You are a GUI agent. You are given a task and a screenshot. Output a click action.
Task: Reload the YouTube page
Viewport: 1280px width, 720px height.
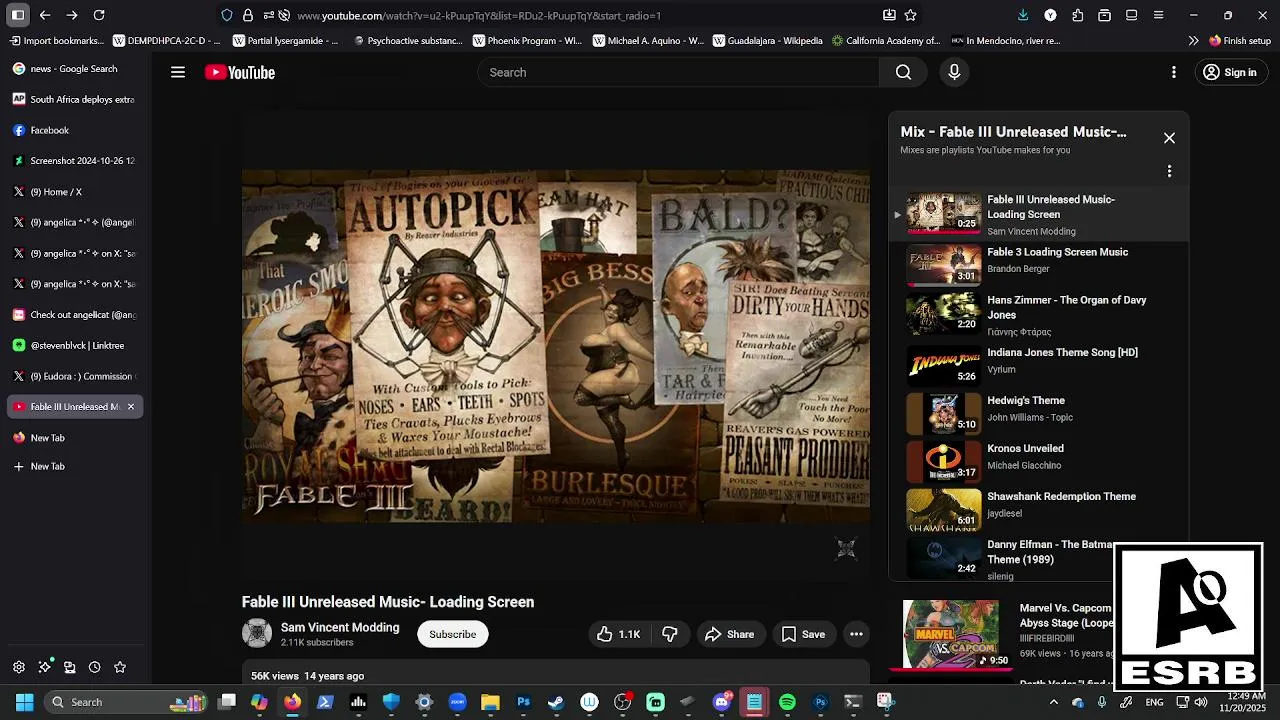pyautogui.click(x=99, y=15)
